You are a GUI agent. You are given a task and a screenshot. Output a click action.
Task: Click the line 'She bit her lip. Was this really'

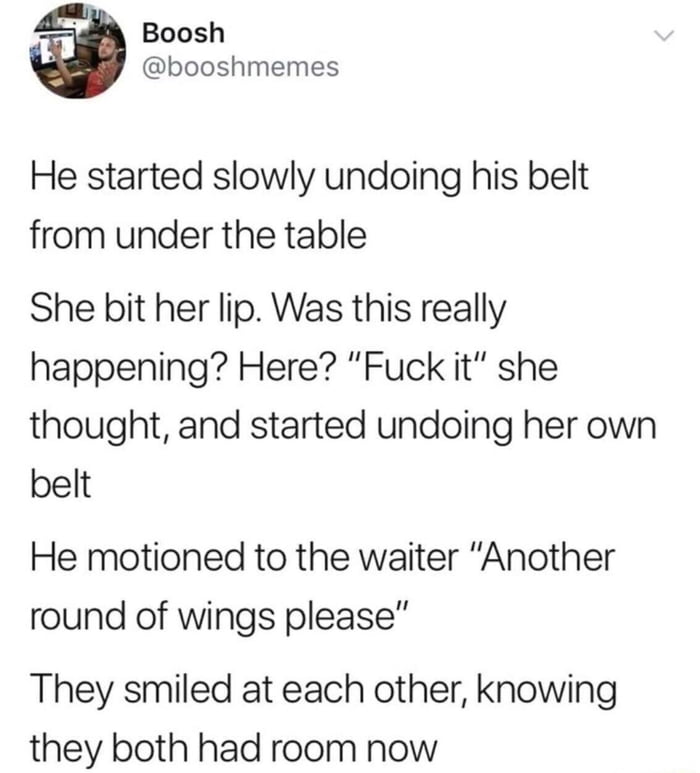pos(268,311)
